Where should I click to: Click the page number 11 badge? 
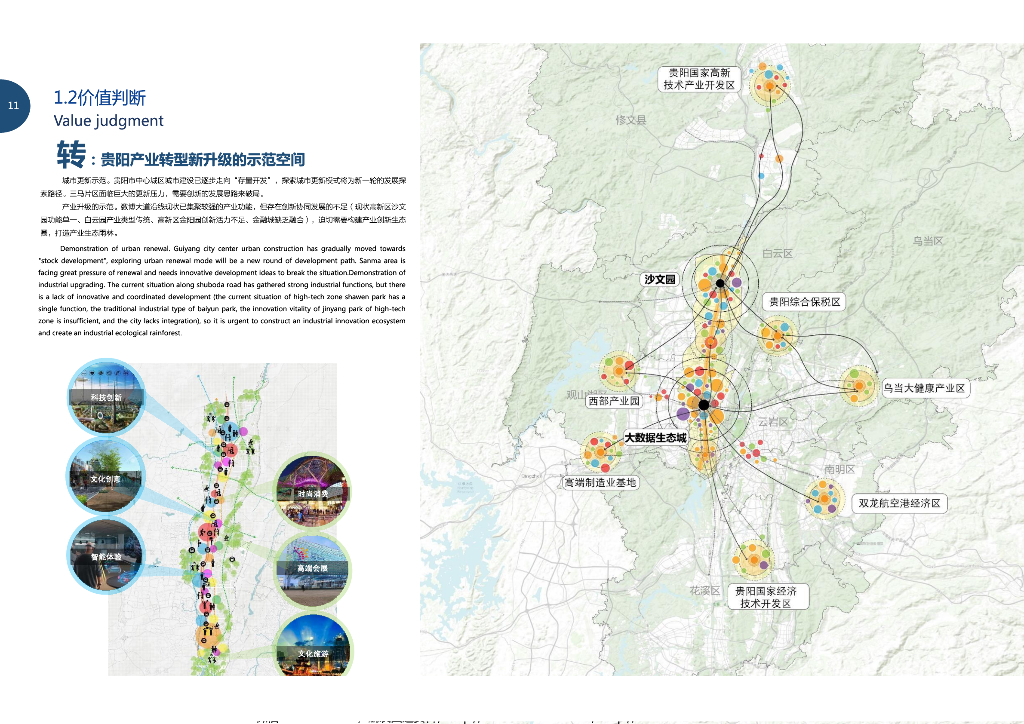click(13, 106)
